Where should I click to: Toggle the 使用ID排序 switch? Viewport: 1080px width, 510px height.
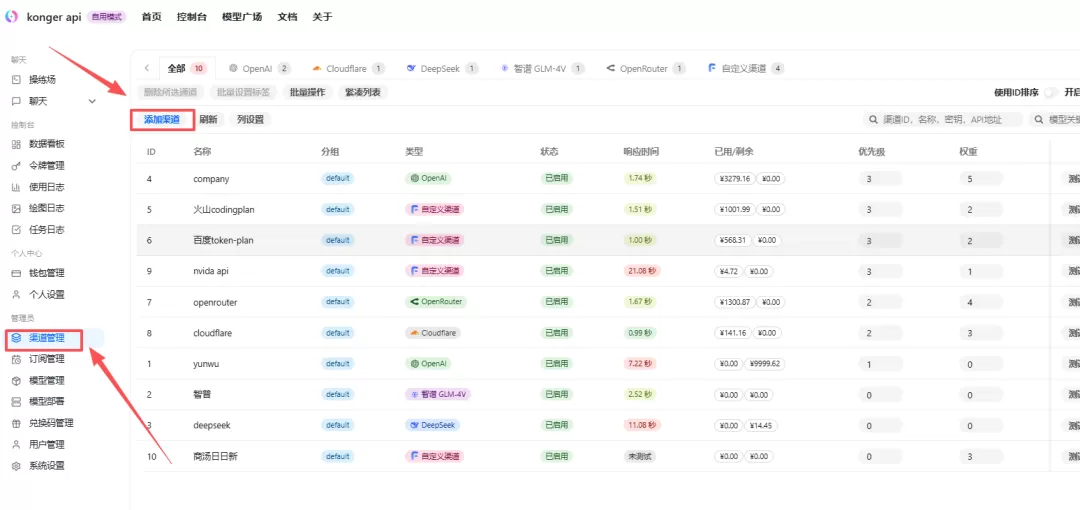1050,92
